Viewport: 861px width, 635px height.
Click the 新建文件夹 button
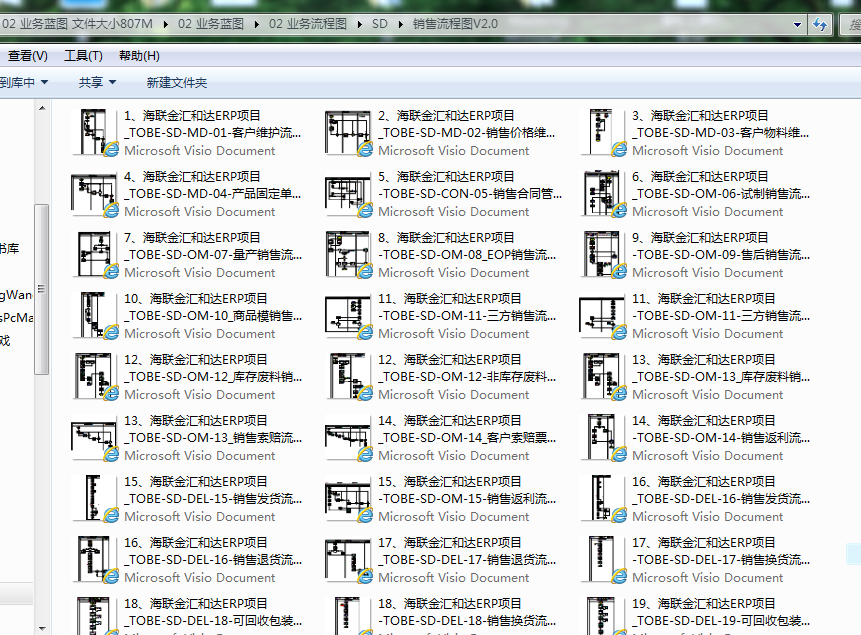177,82
